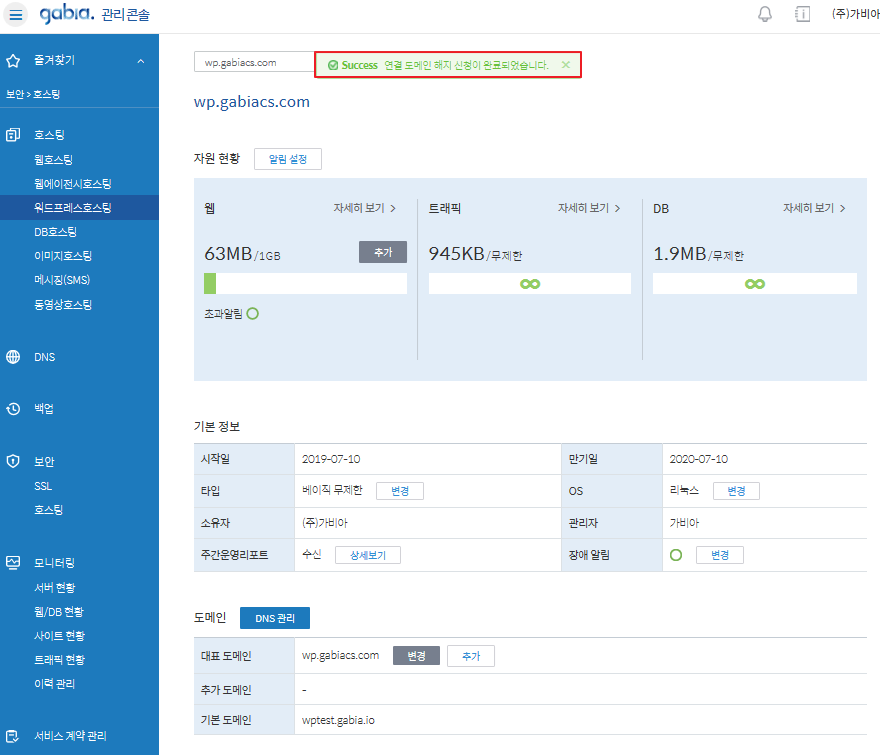
Task: Click the 서비스 계약 관리 icon
Action: (13, 736)
